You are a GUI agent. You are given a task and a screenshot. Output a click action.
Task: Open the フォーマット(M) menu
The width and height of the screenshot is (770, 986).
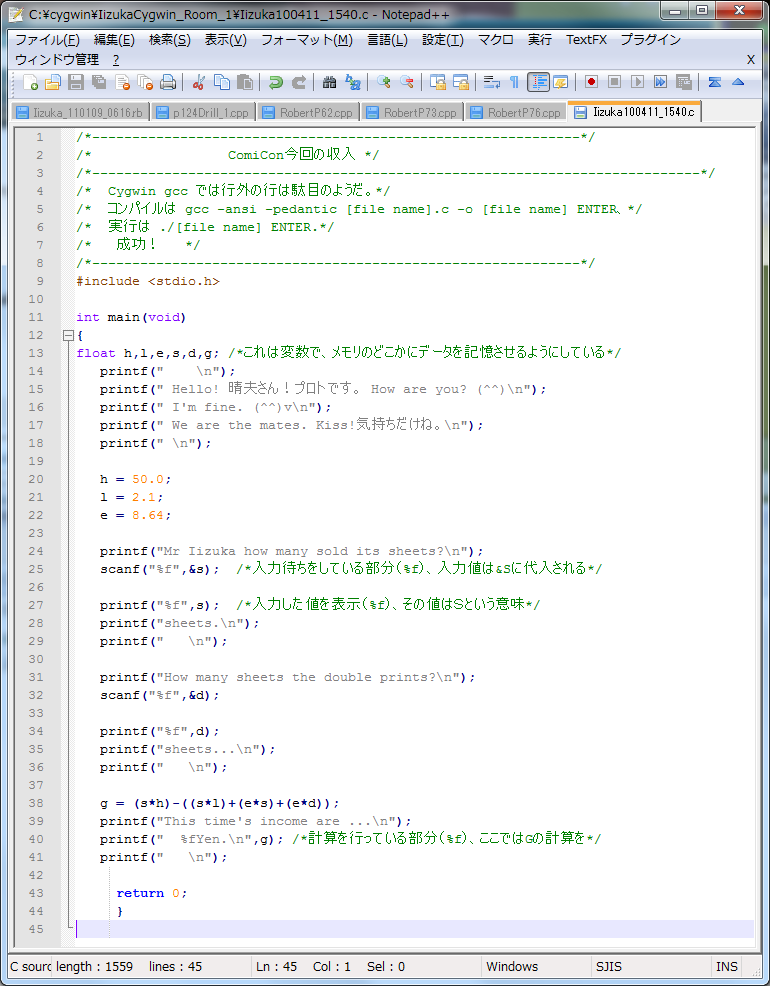307,40
